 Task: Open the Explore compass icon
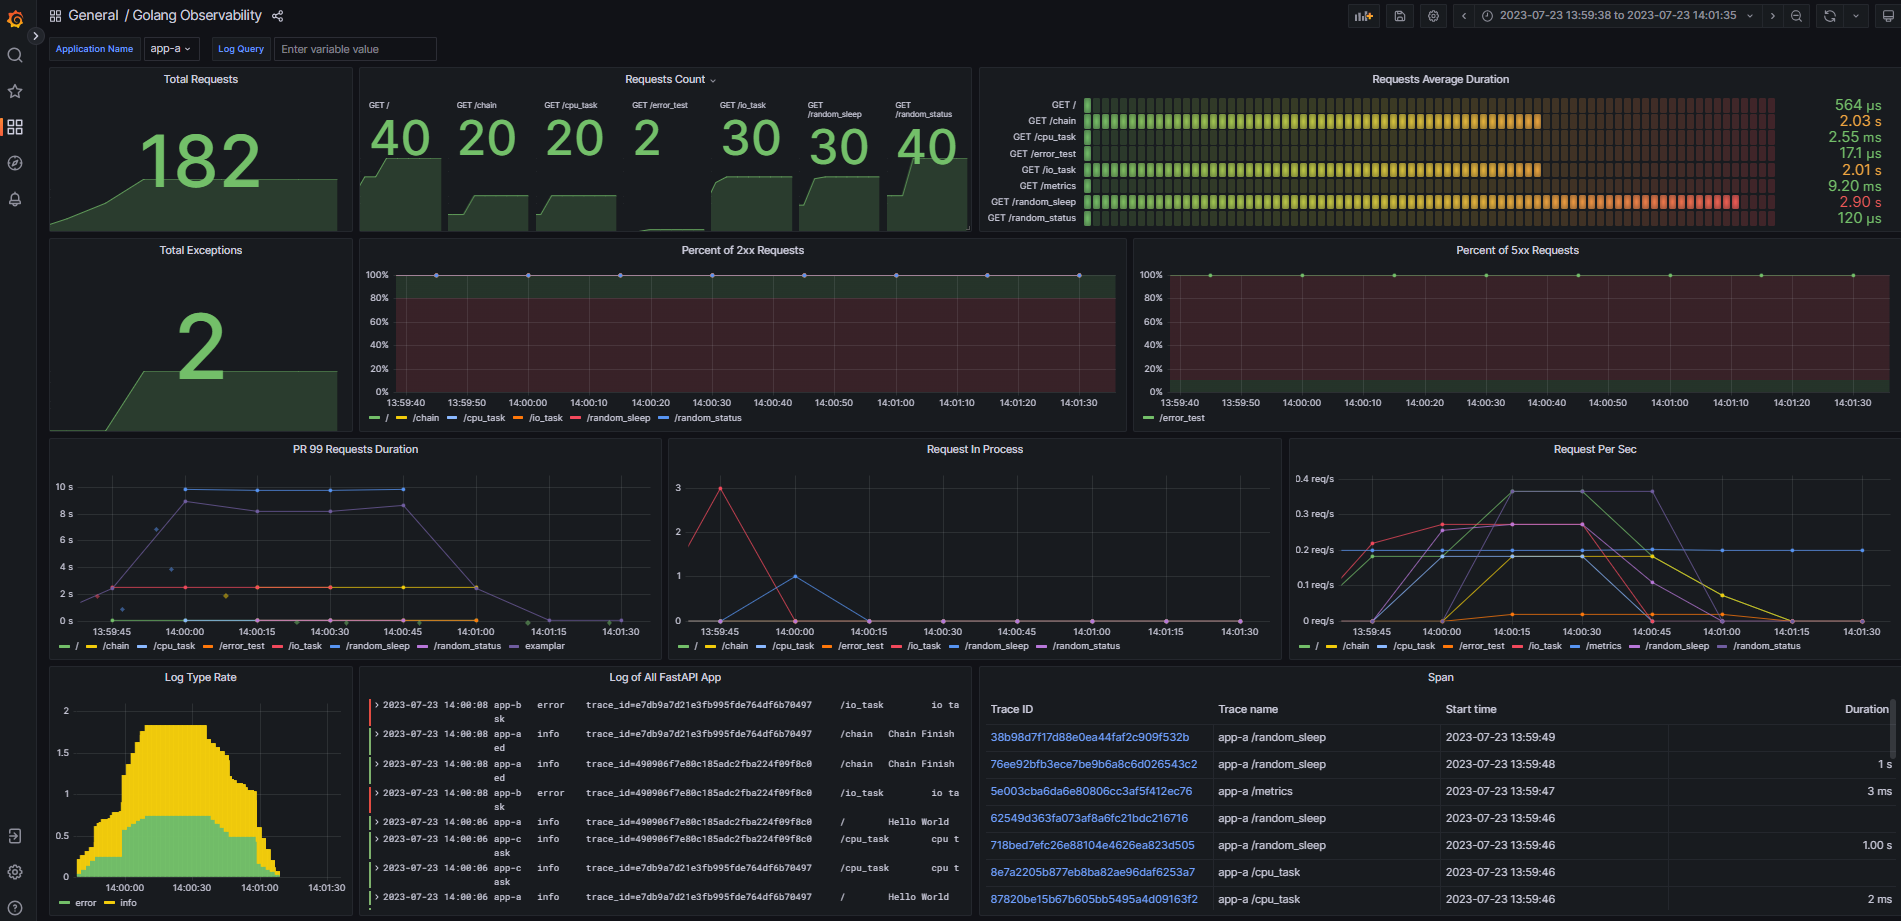click(x=15, y=163)
